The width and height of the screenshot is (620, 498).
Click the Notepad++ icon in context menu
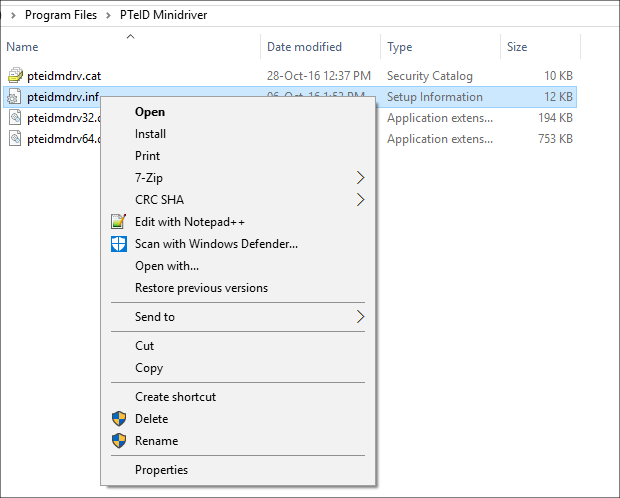(x=119, y=222)
